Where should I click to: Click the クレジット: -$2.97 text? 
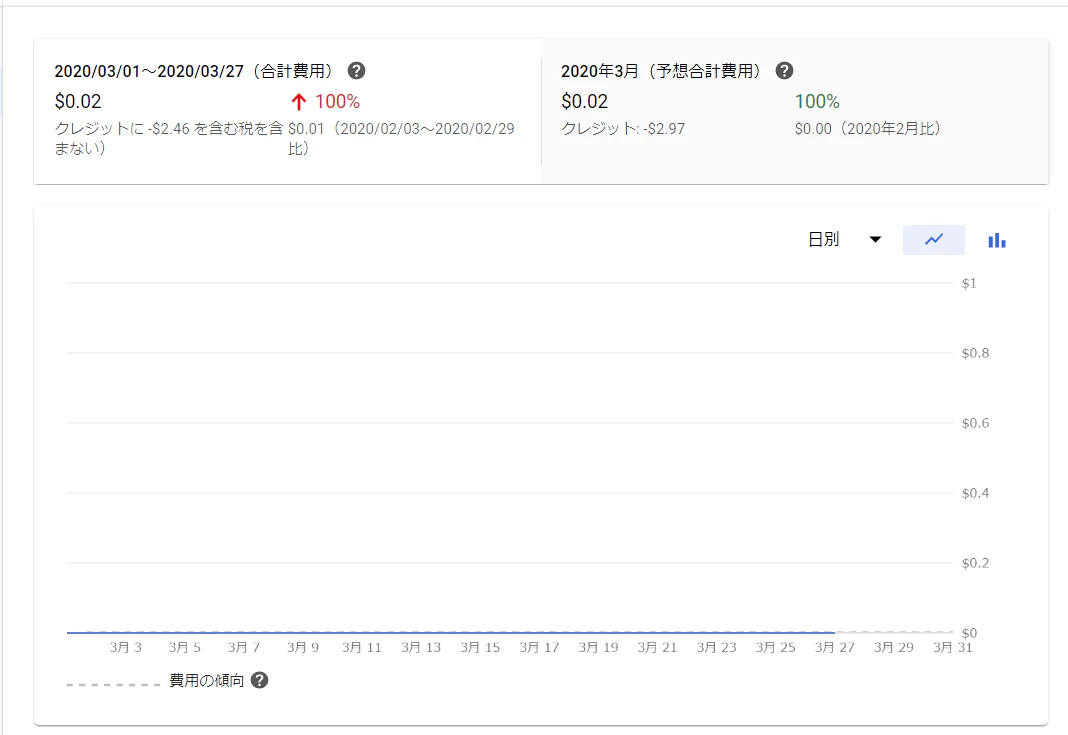[x=623, y=128]
